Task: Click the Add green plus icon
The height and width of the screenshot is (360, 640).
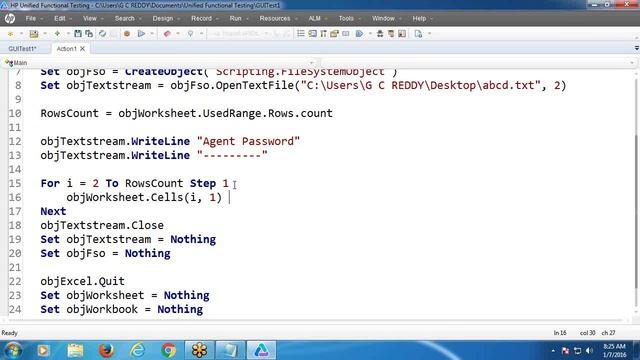Action: coord(57,34)
